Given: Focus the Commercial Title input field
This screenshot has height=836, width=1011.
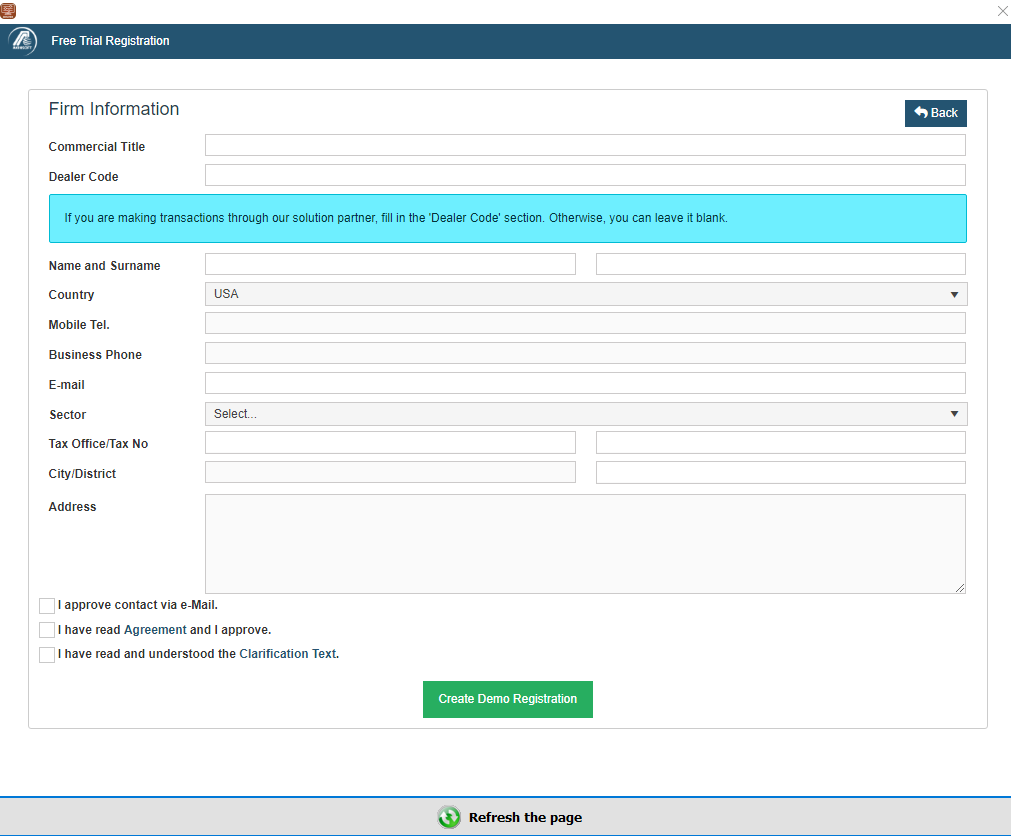Looking at the screenshot, I should click(x=585, y=146).
